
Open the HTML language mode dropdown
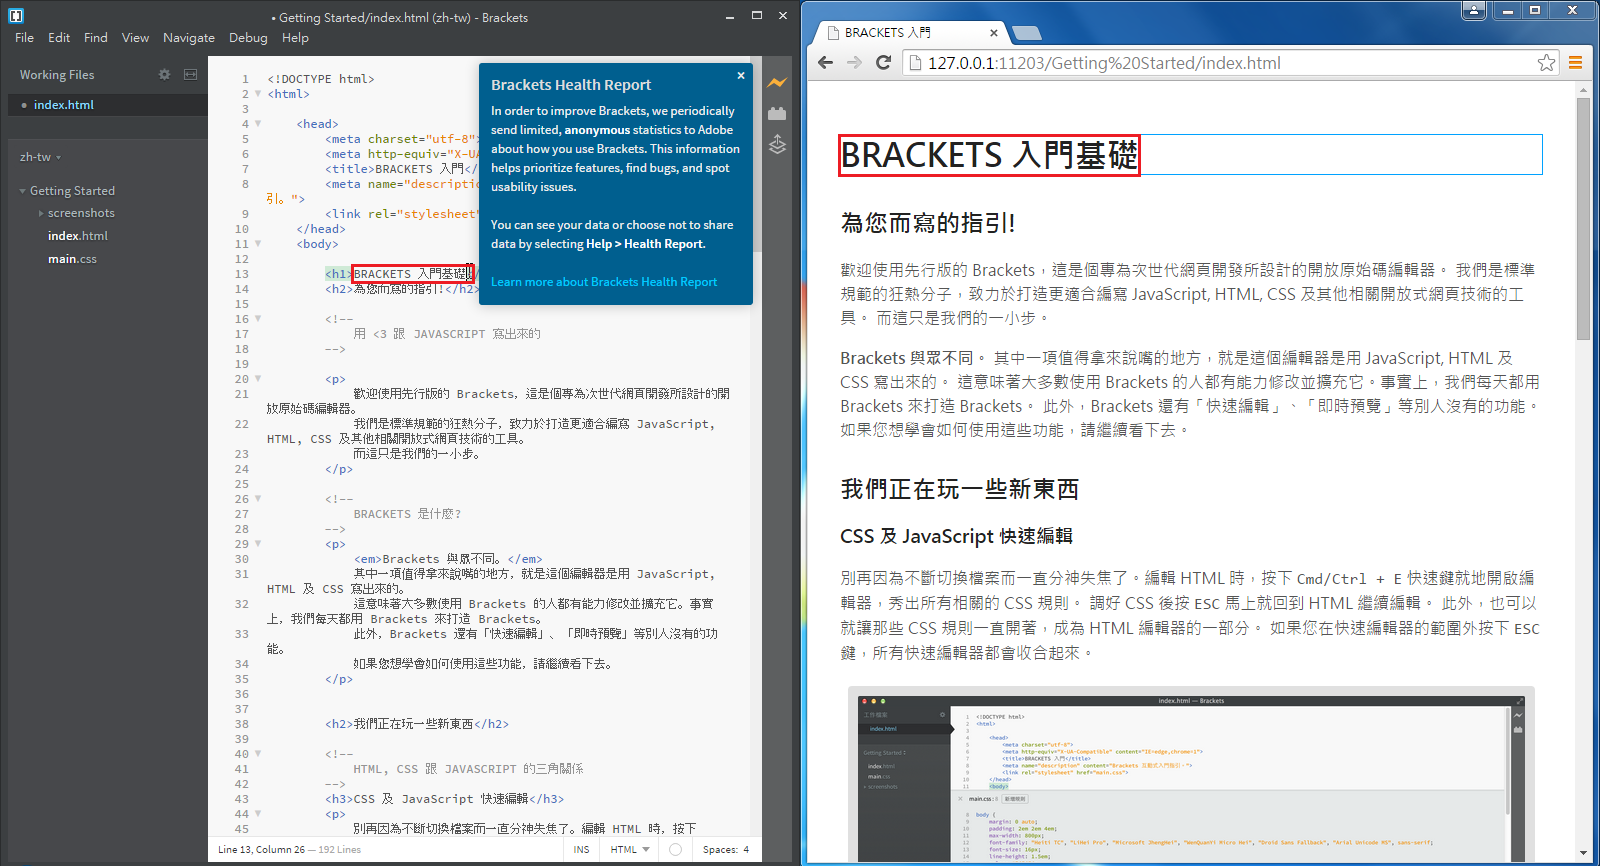click(x=630, y=849)
